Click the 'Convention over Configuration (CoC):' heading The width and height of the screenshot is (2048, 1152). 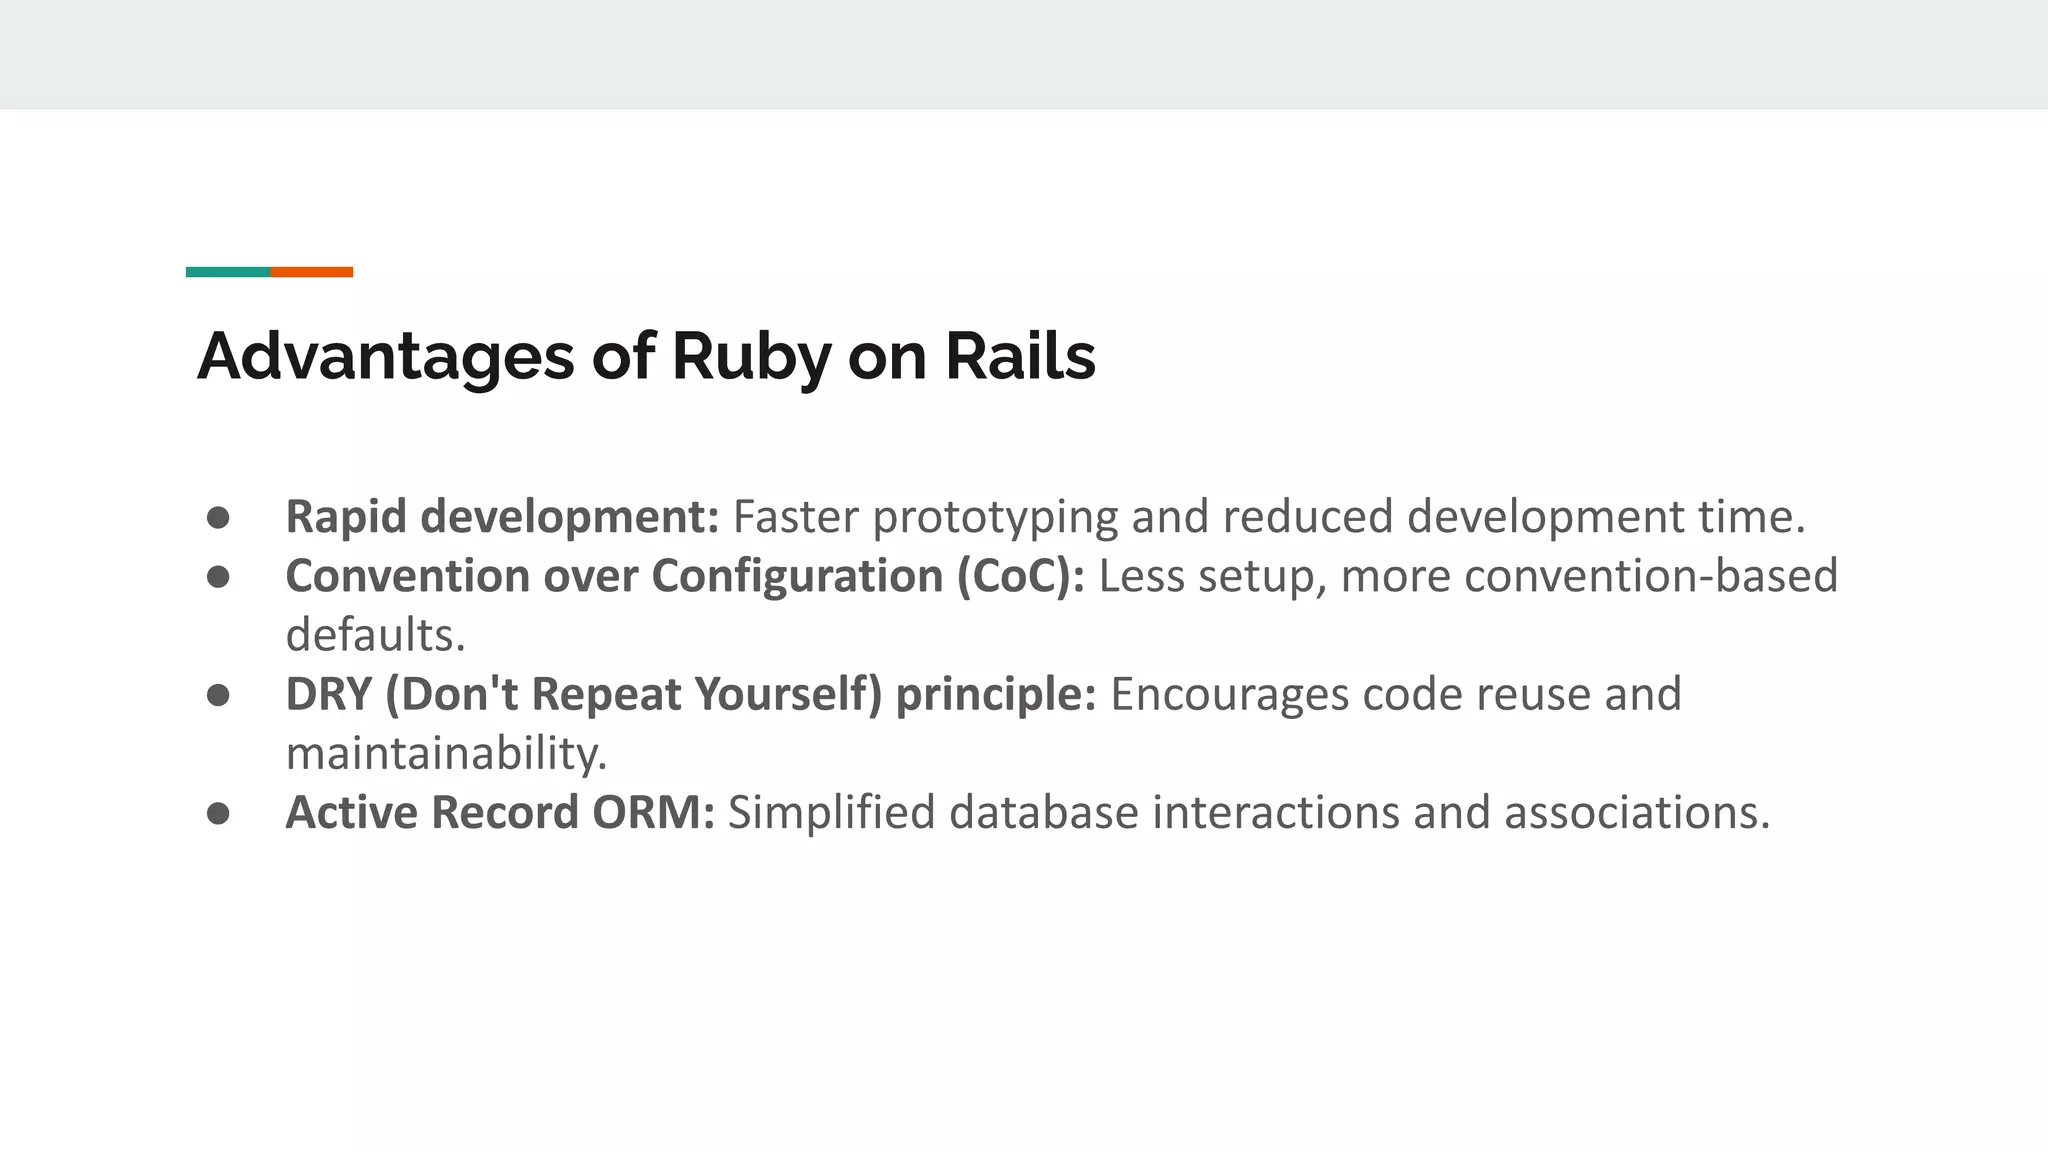pyautogui.click(x=685, y=576)
